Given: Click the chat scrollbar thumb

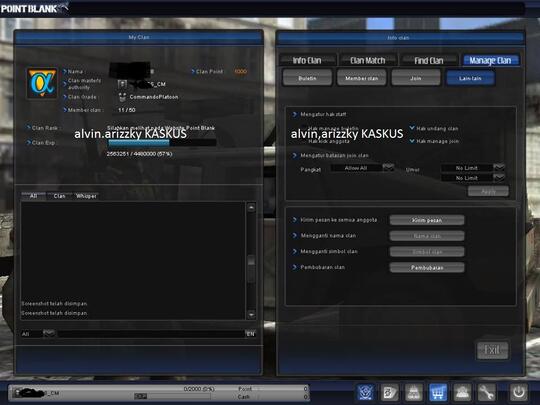Looking at the screenshot, I should coord(251,261).
